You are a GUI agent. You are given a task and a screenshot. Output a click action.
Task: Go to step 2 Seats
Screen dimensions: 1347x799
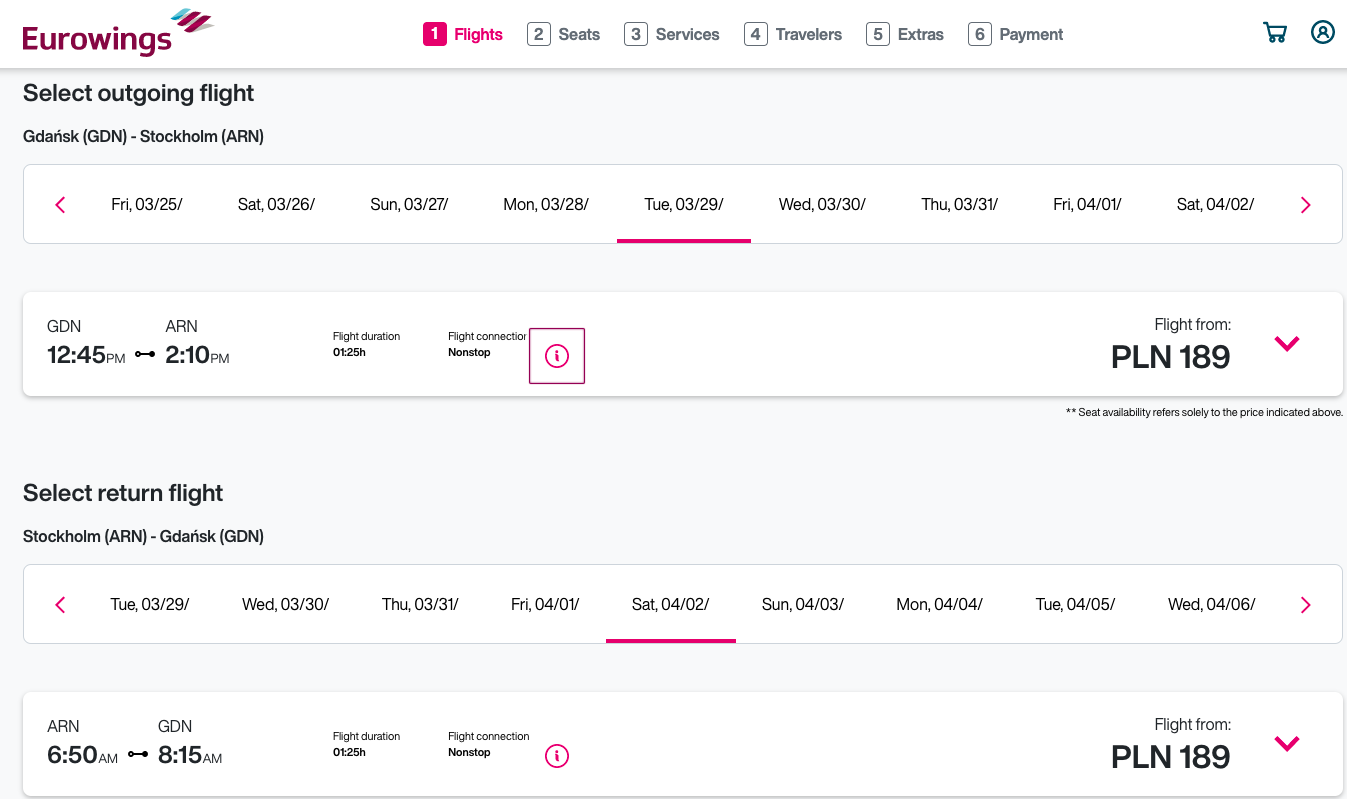(x=564, y=34)
